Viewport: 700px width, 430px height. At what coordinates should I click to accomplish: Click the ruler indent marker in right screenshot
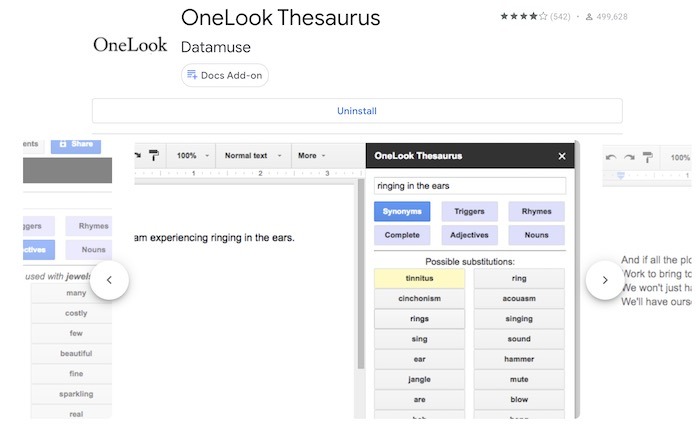click(621, 175)
